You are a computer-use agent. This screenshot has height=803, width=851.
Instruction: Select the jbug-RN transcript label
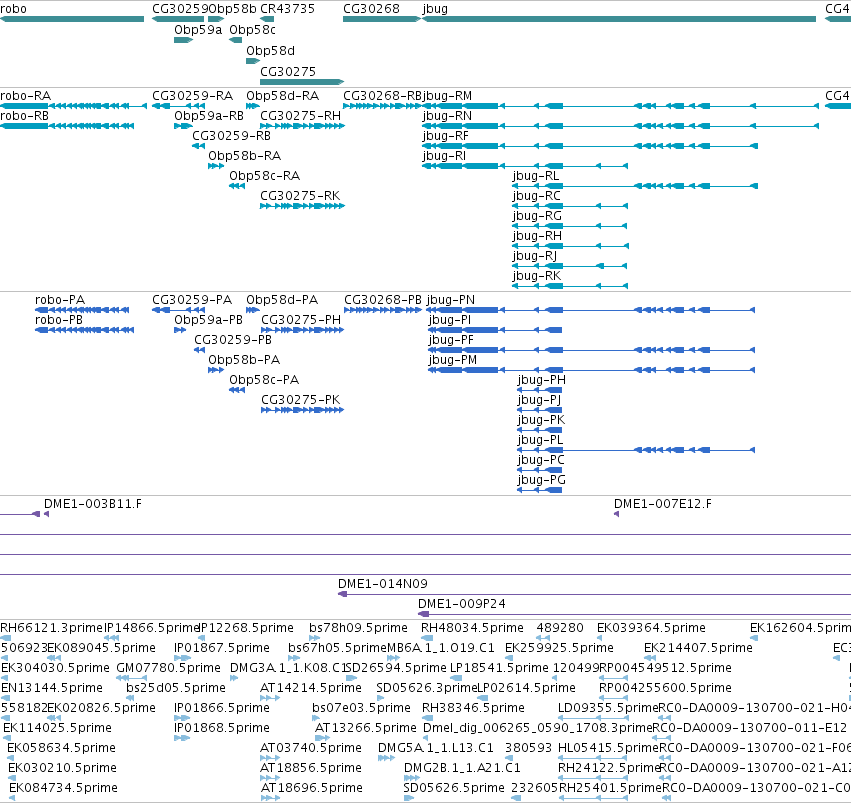point(447,116)
